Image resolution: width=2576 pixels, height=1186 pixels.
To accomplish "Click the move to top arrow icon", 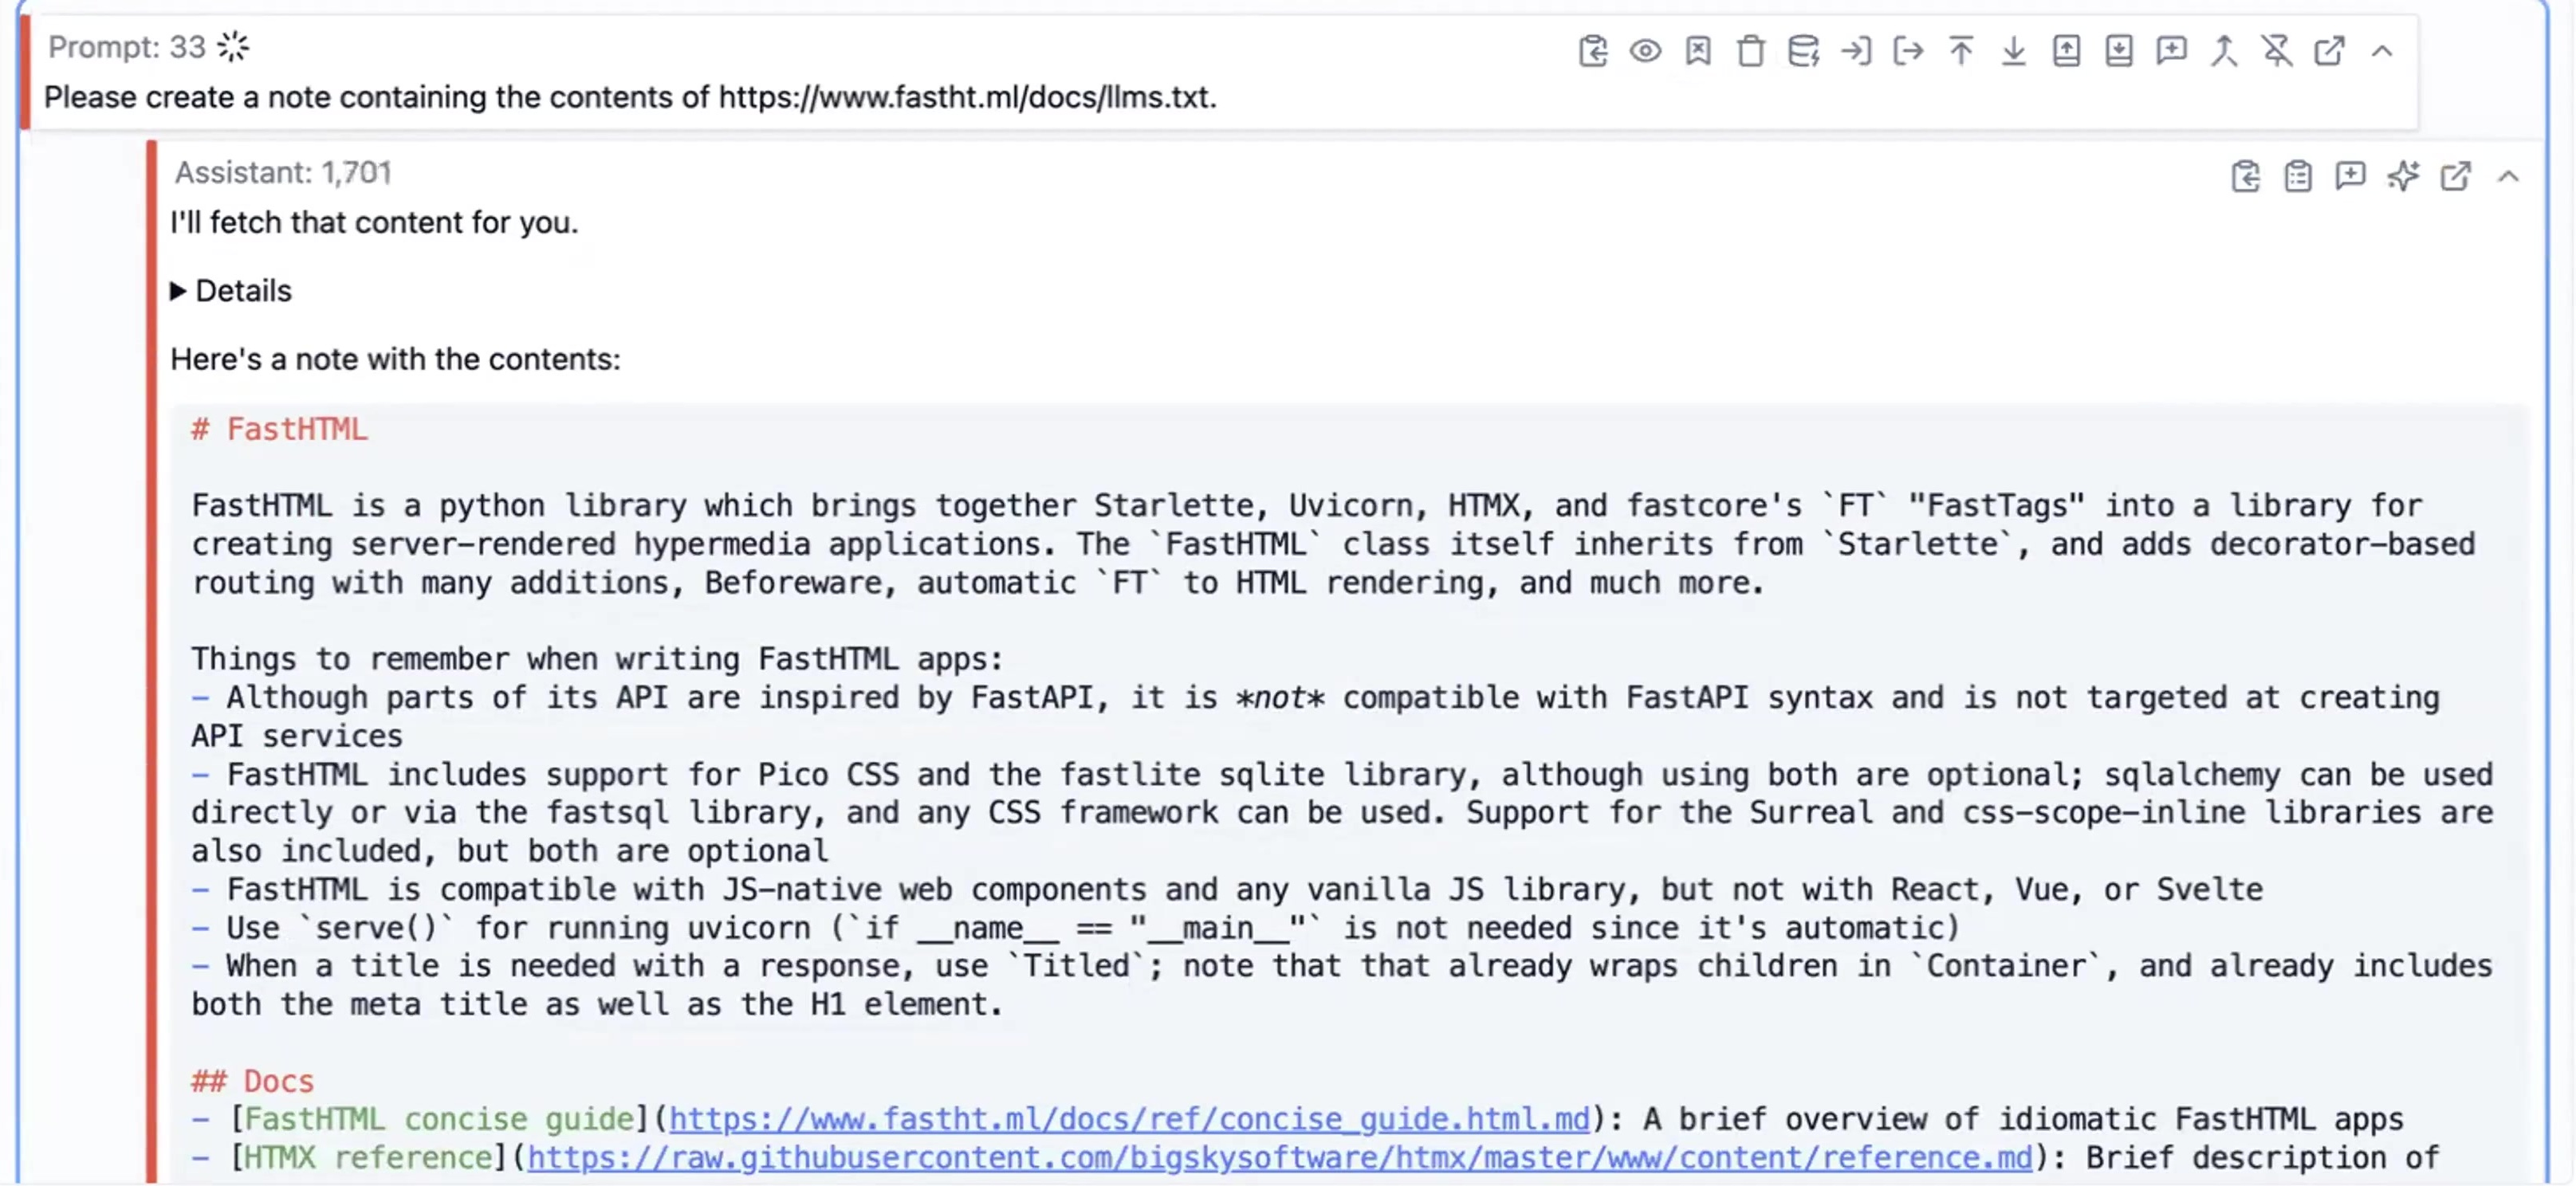I will (1961, 50).
